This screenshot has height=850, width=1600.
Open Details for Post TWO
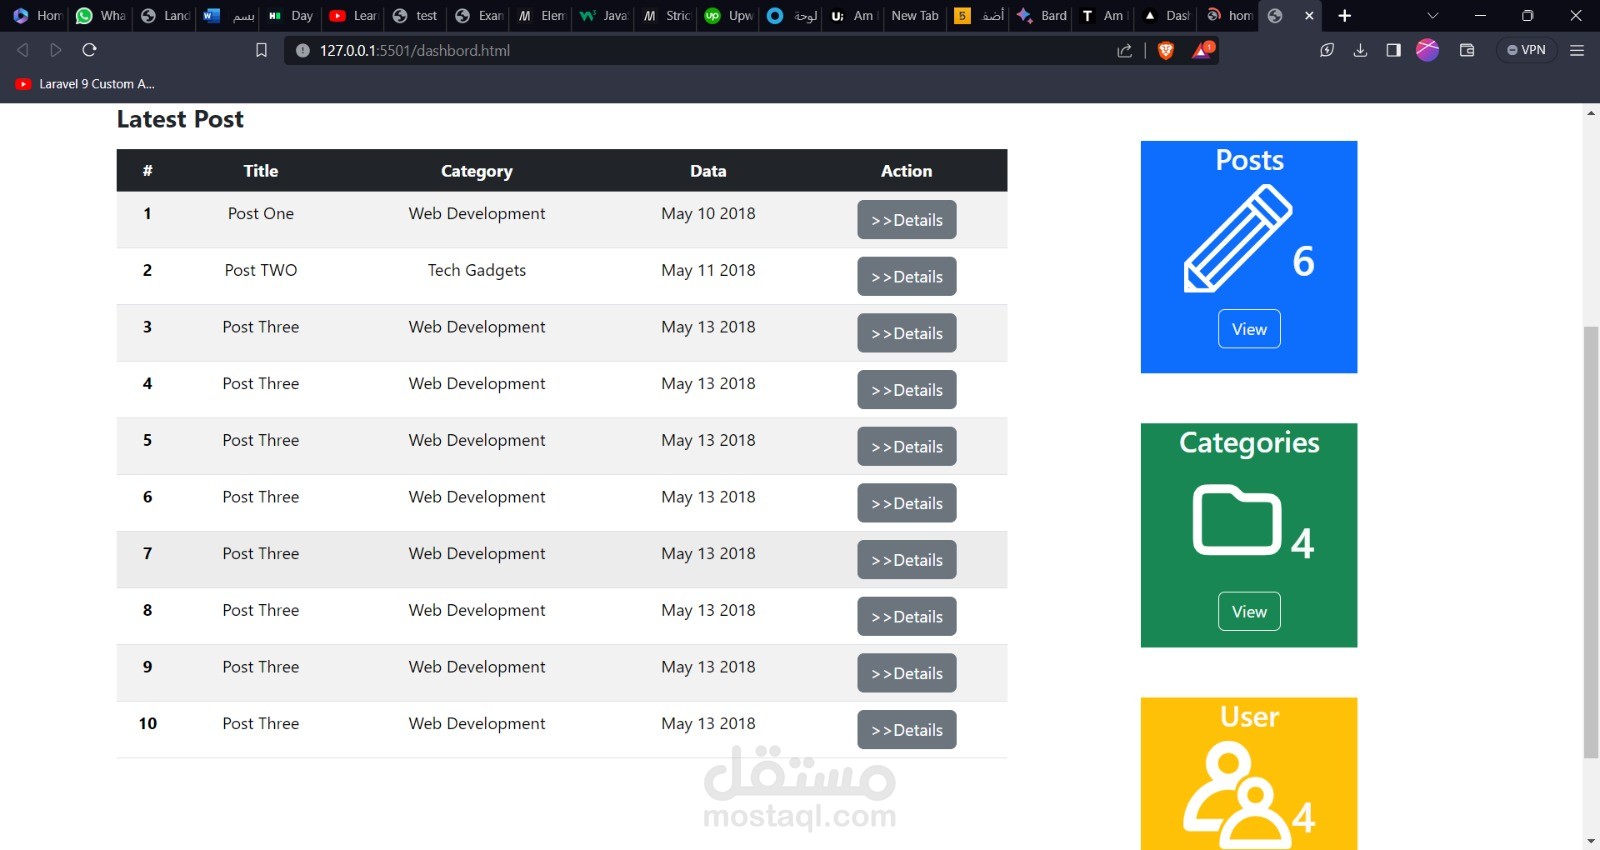(x=907, y=277)
